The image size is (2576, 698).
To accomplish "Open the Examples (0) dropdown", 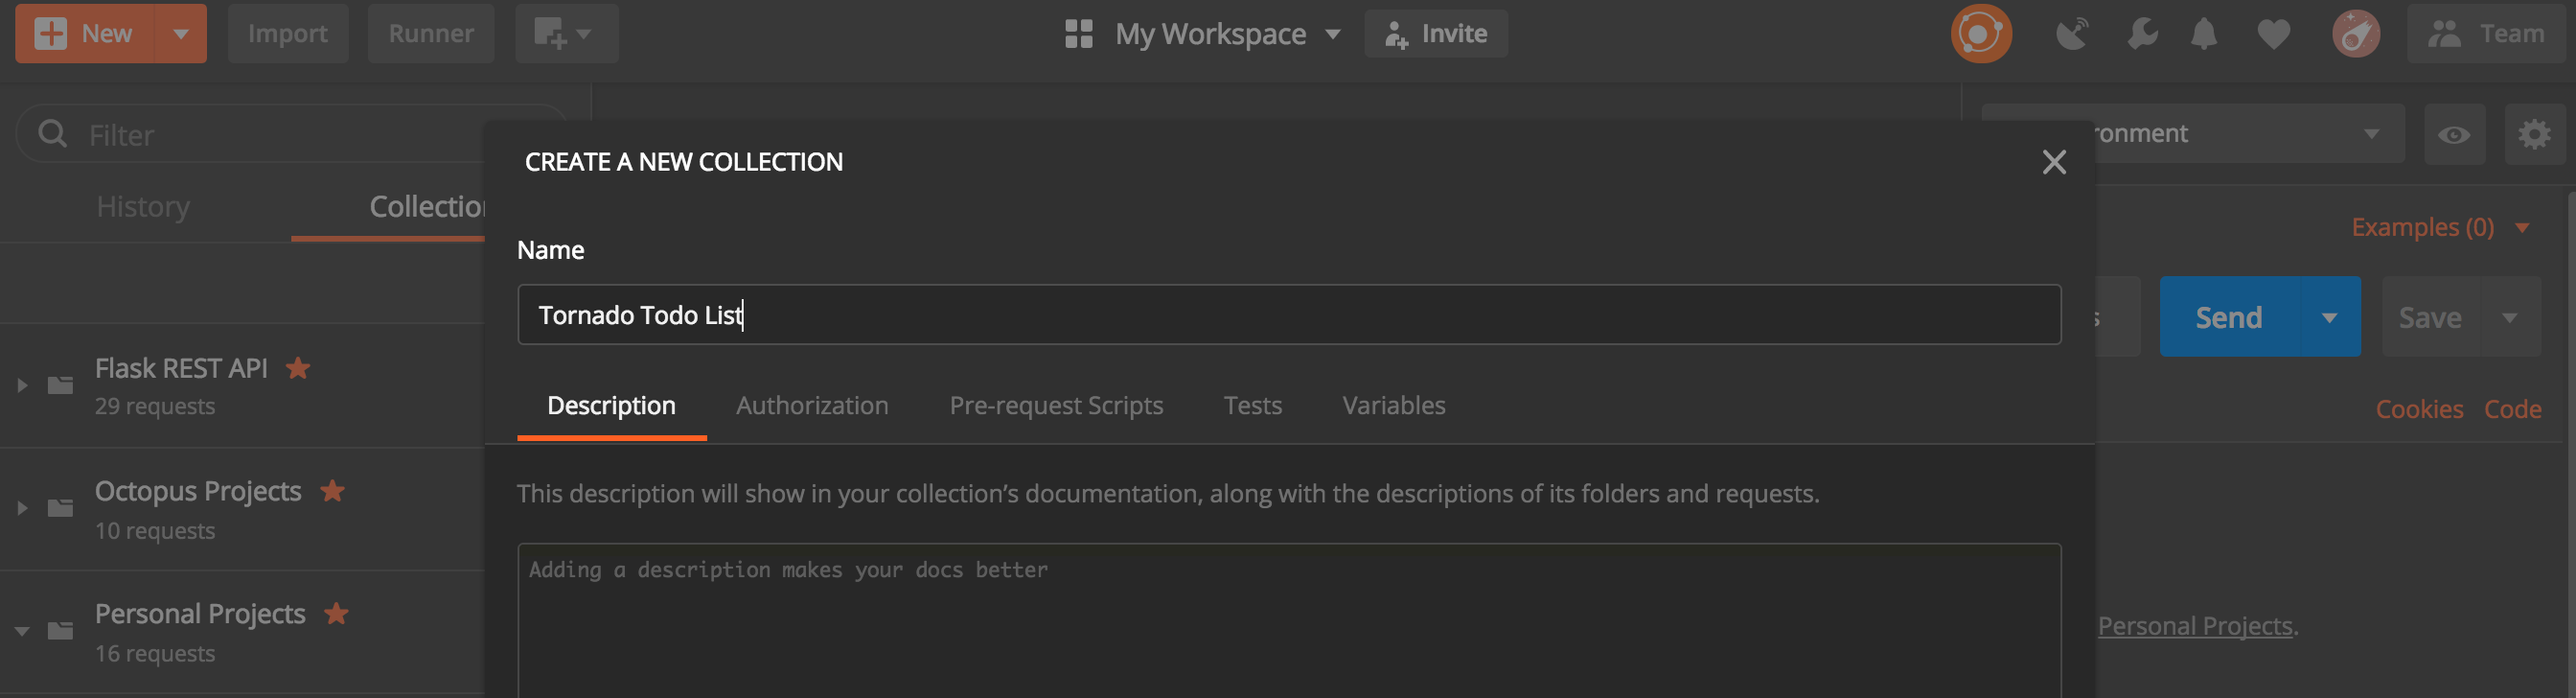I will 2440,227.
